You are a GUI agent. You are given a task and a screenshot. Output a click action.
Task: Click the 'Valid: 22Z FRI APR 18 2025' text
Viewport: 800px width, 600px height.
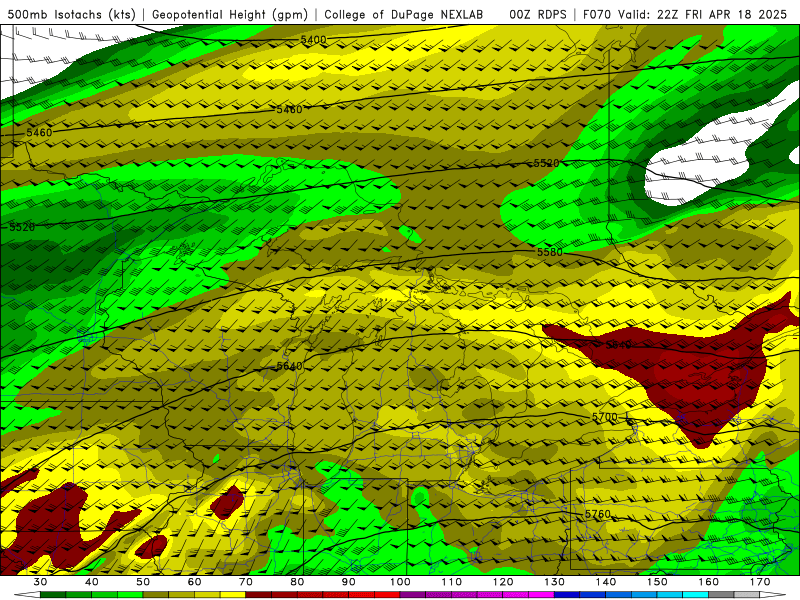click(x=703, y=14)
